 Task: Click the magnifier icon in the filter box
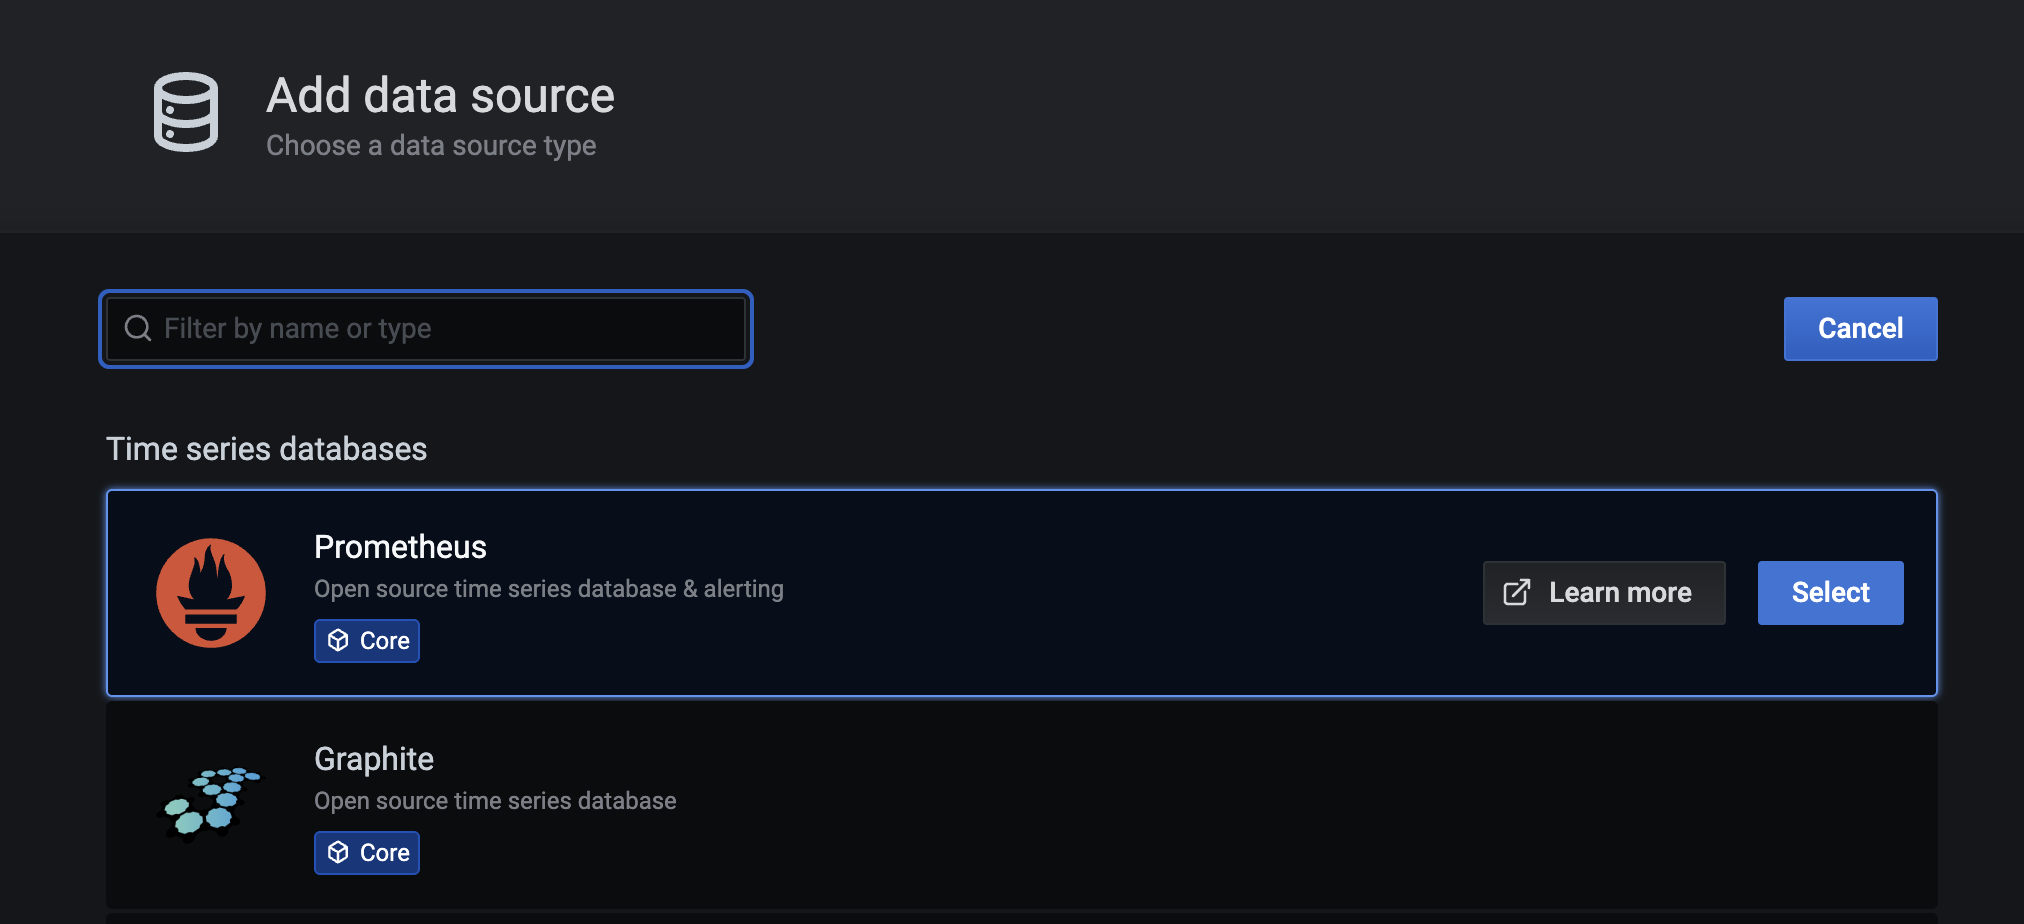pyautogui.click(x=138, y=328)
